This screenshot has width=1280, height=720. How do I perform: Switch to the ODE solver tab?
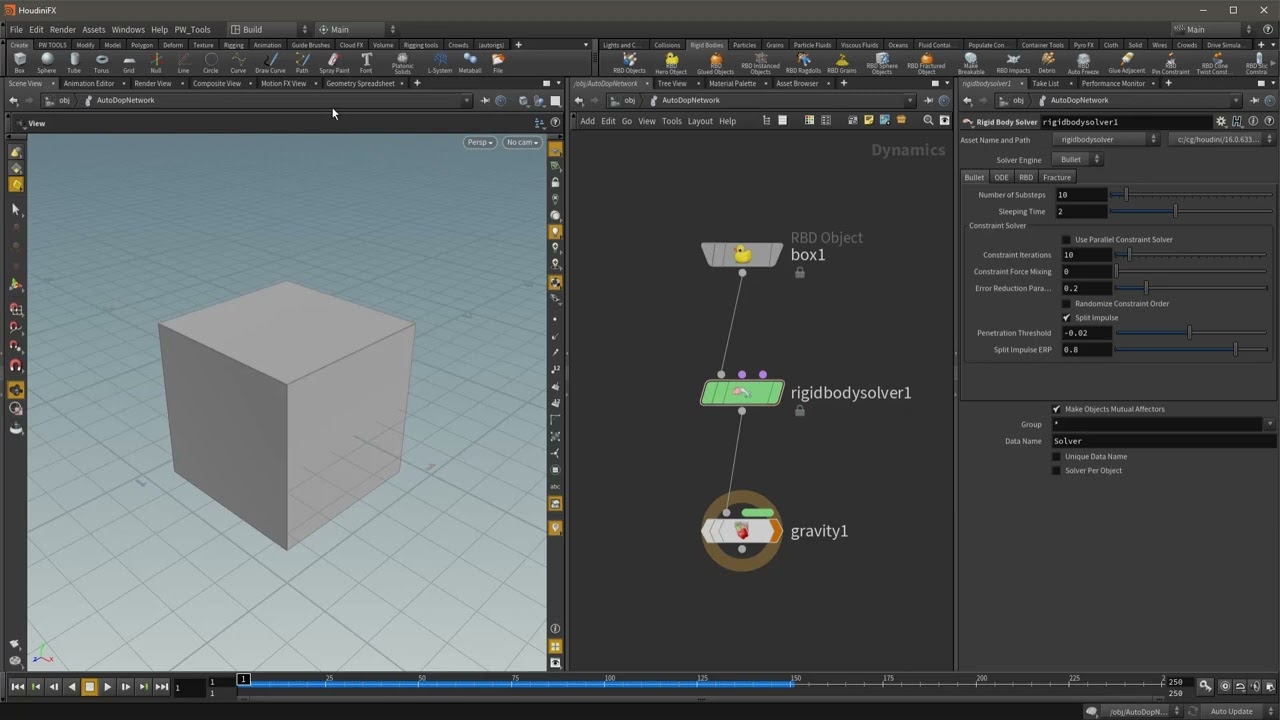tap(1001, 178)
